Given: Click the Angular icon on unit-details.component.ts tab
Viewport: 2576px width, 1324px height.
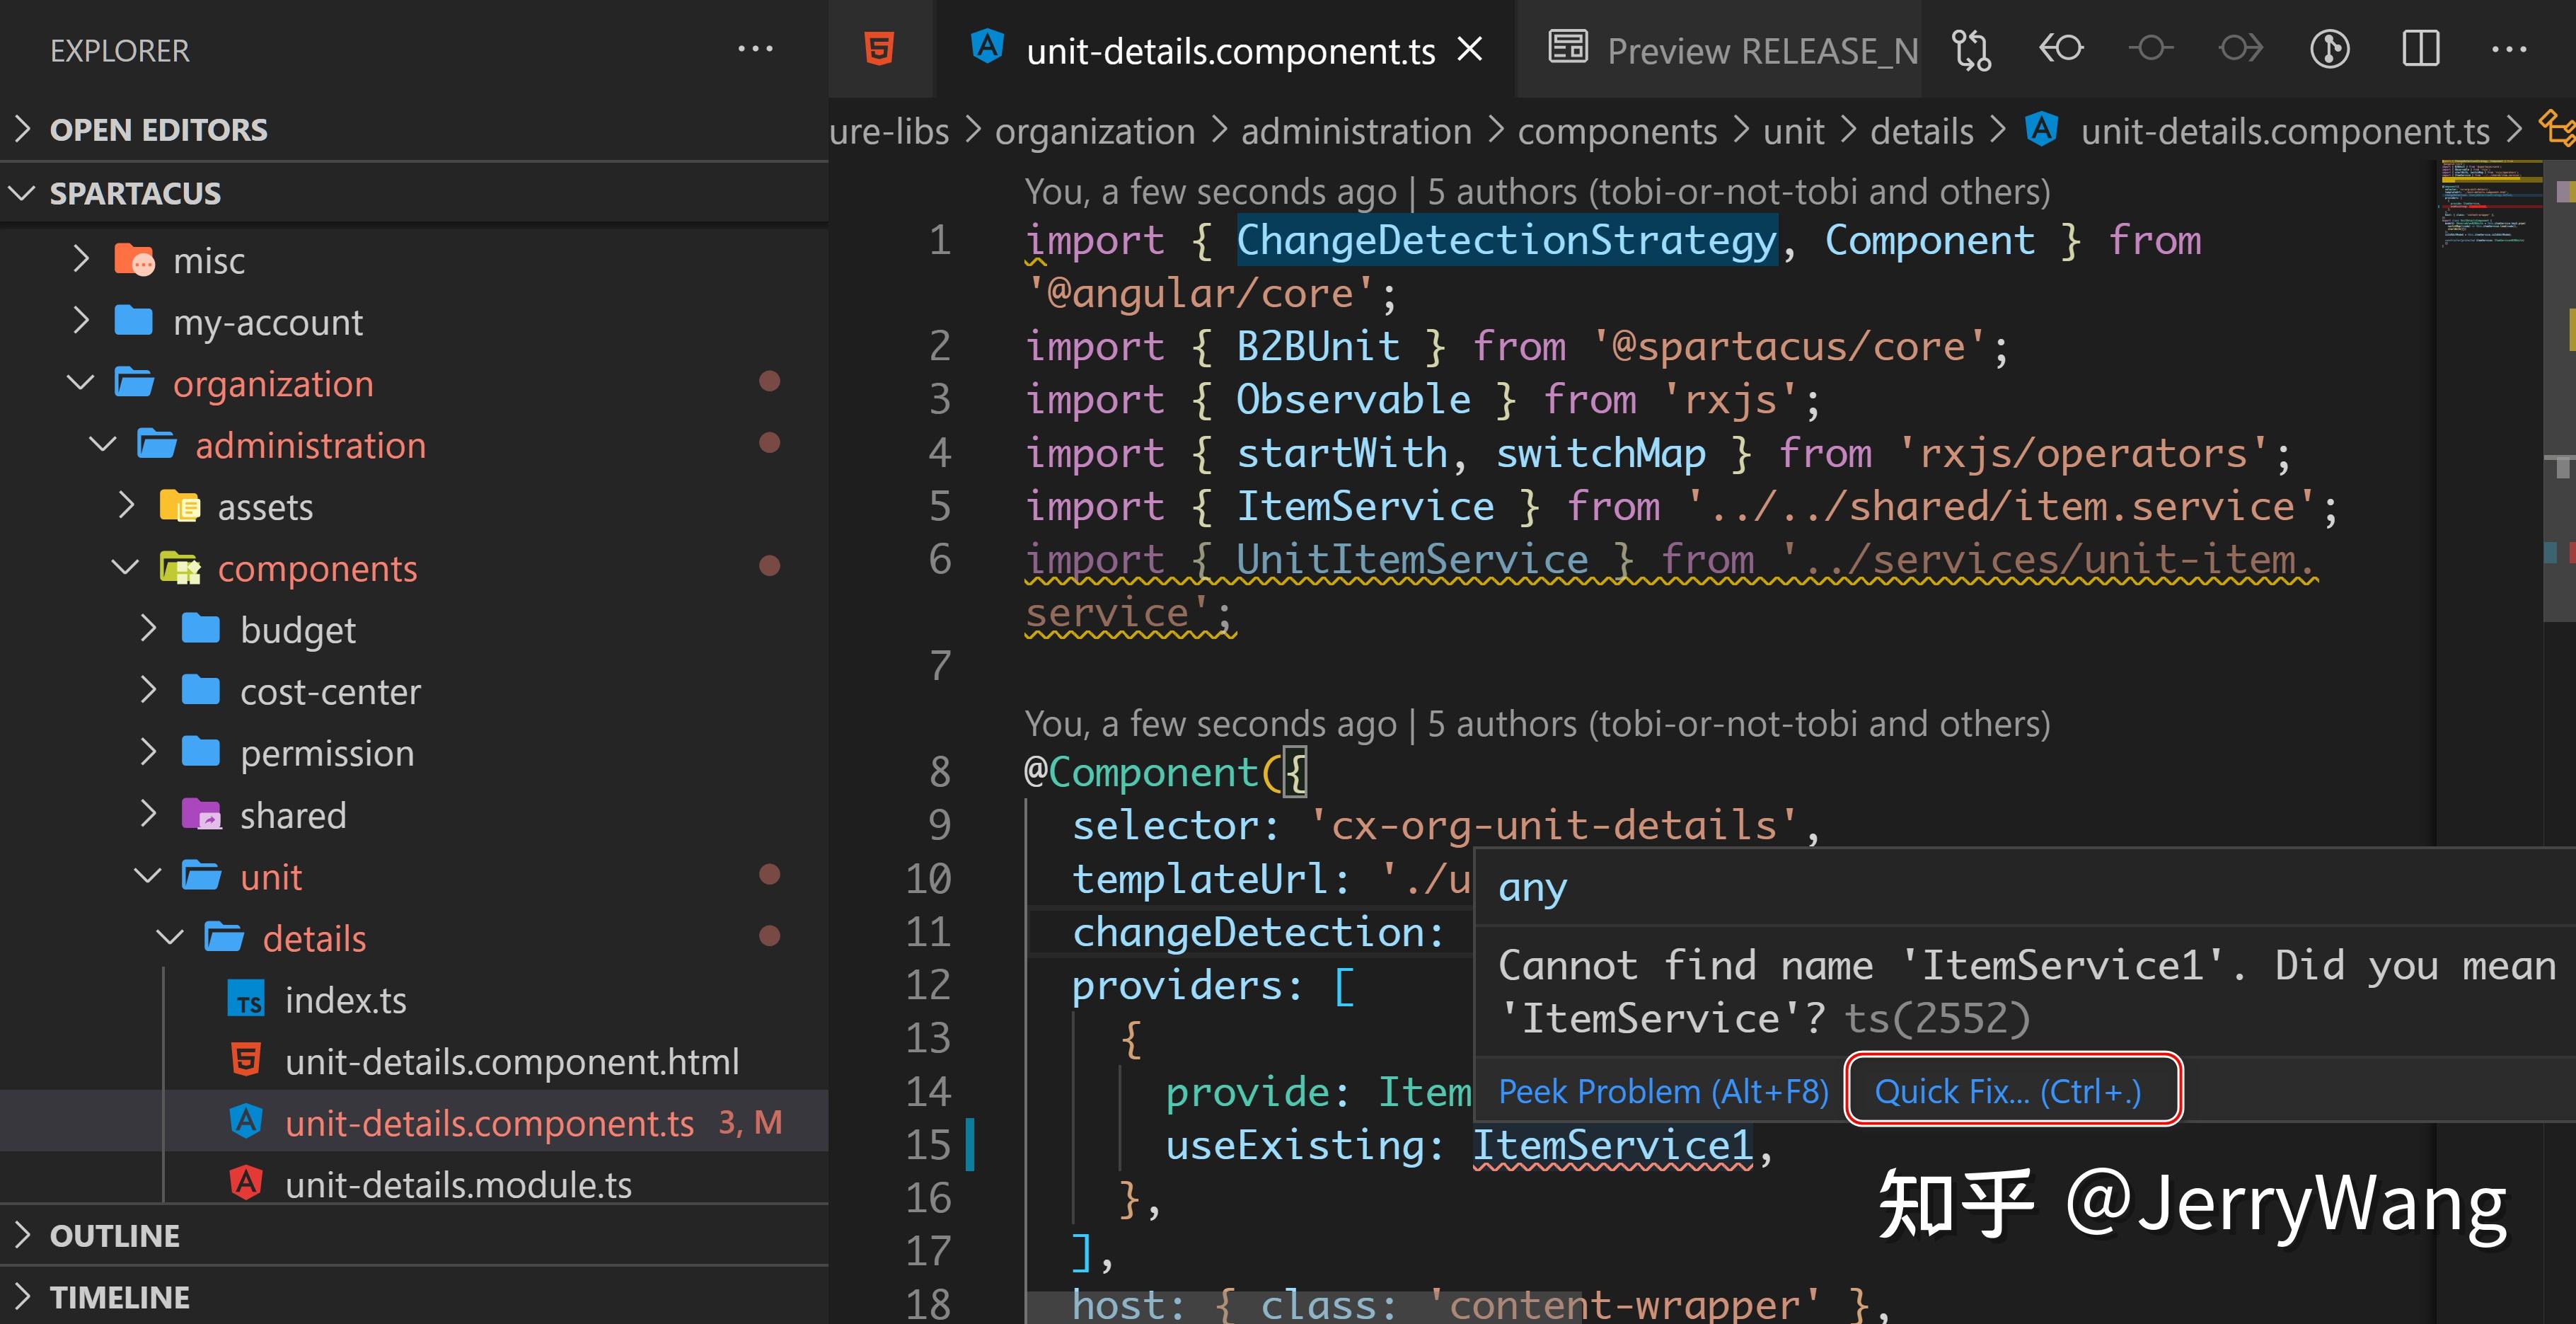Looking at the screenshot, I should pos(988,47).
